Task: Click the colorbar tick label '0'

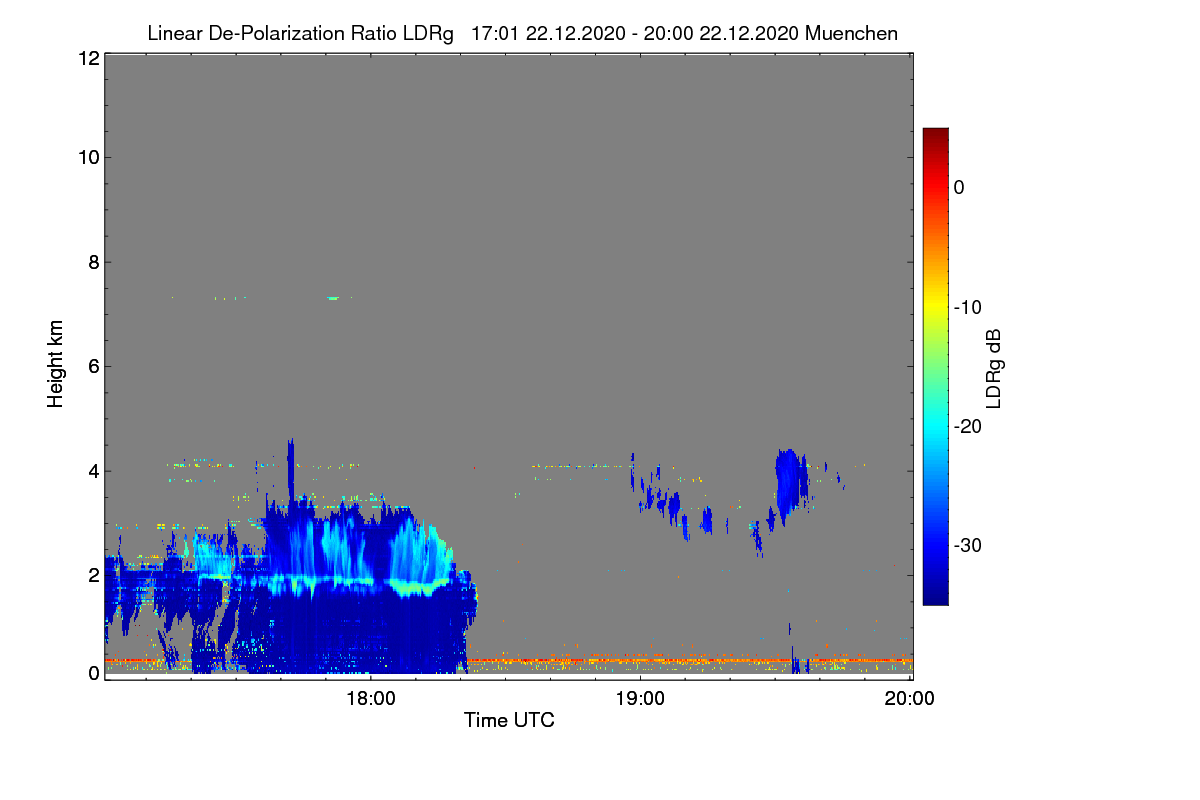Action: pos(959,187)
